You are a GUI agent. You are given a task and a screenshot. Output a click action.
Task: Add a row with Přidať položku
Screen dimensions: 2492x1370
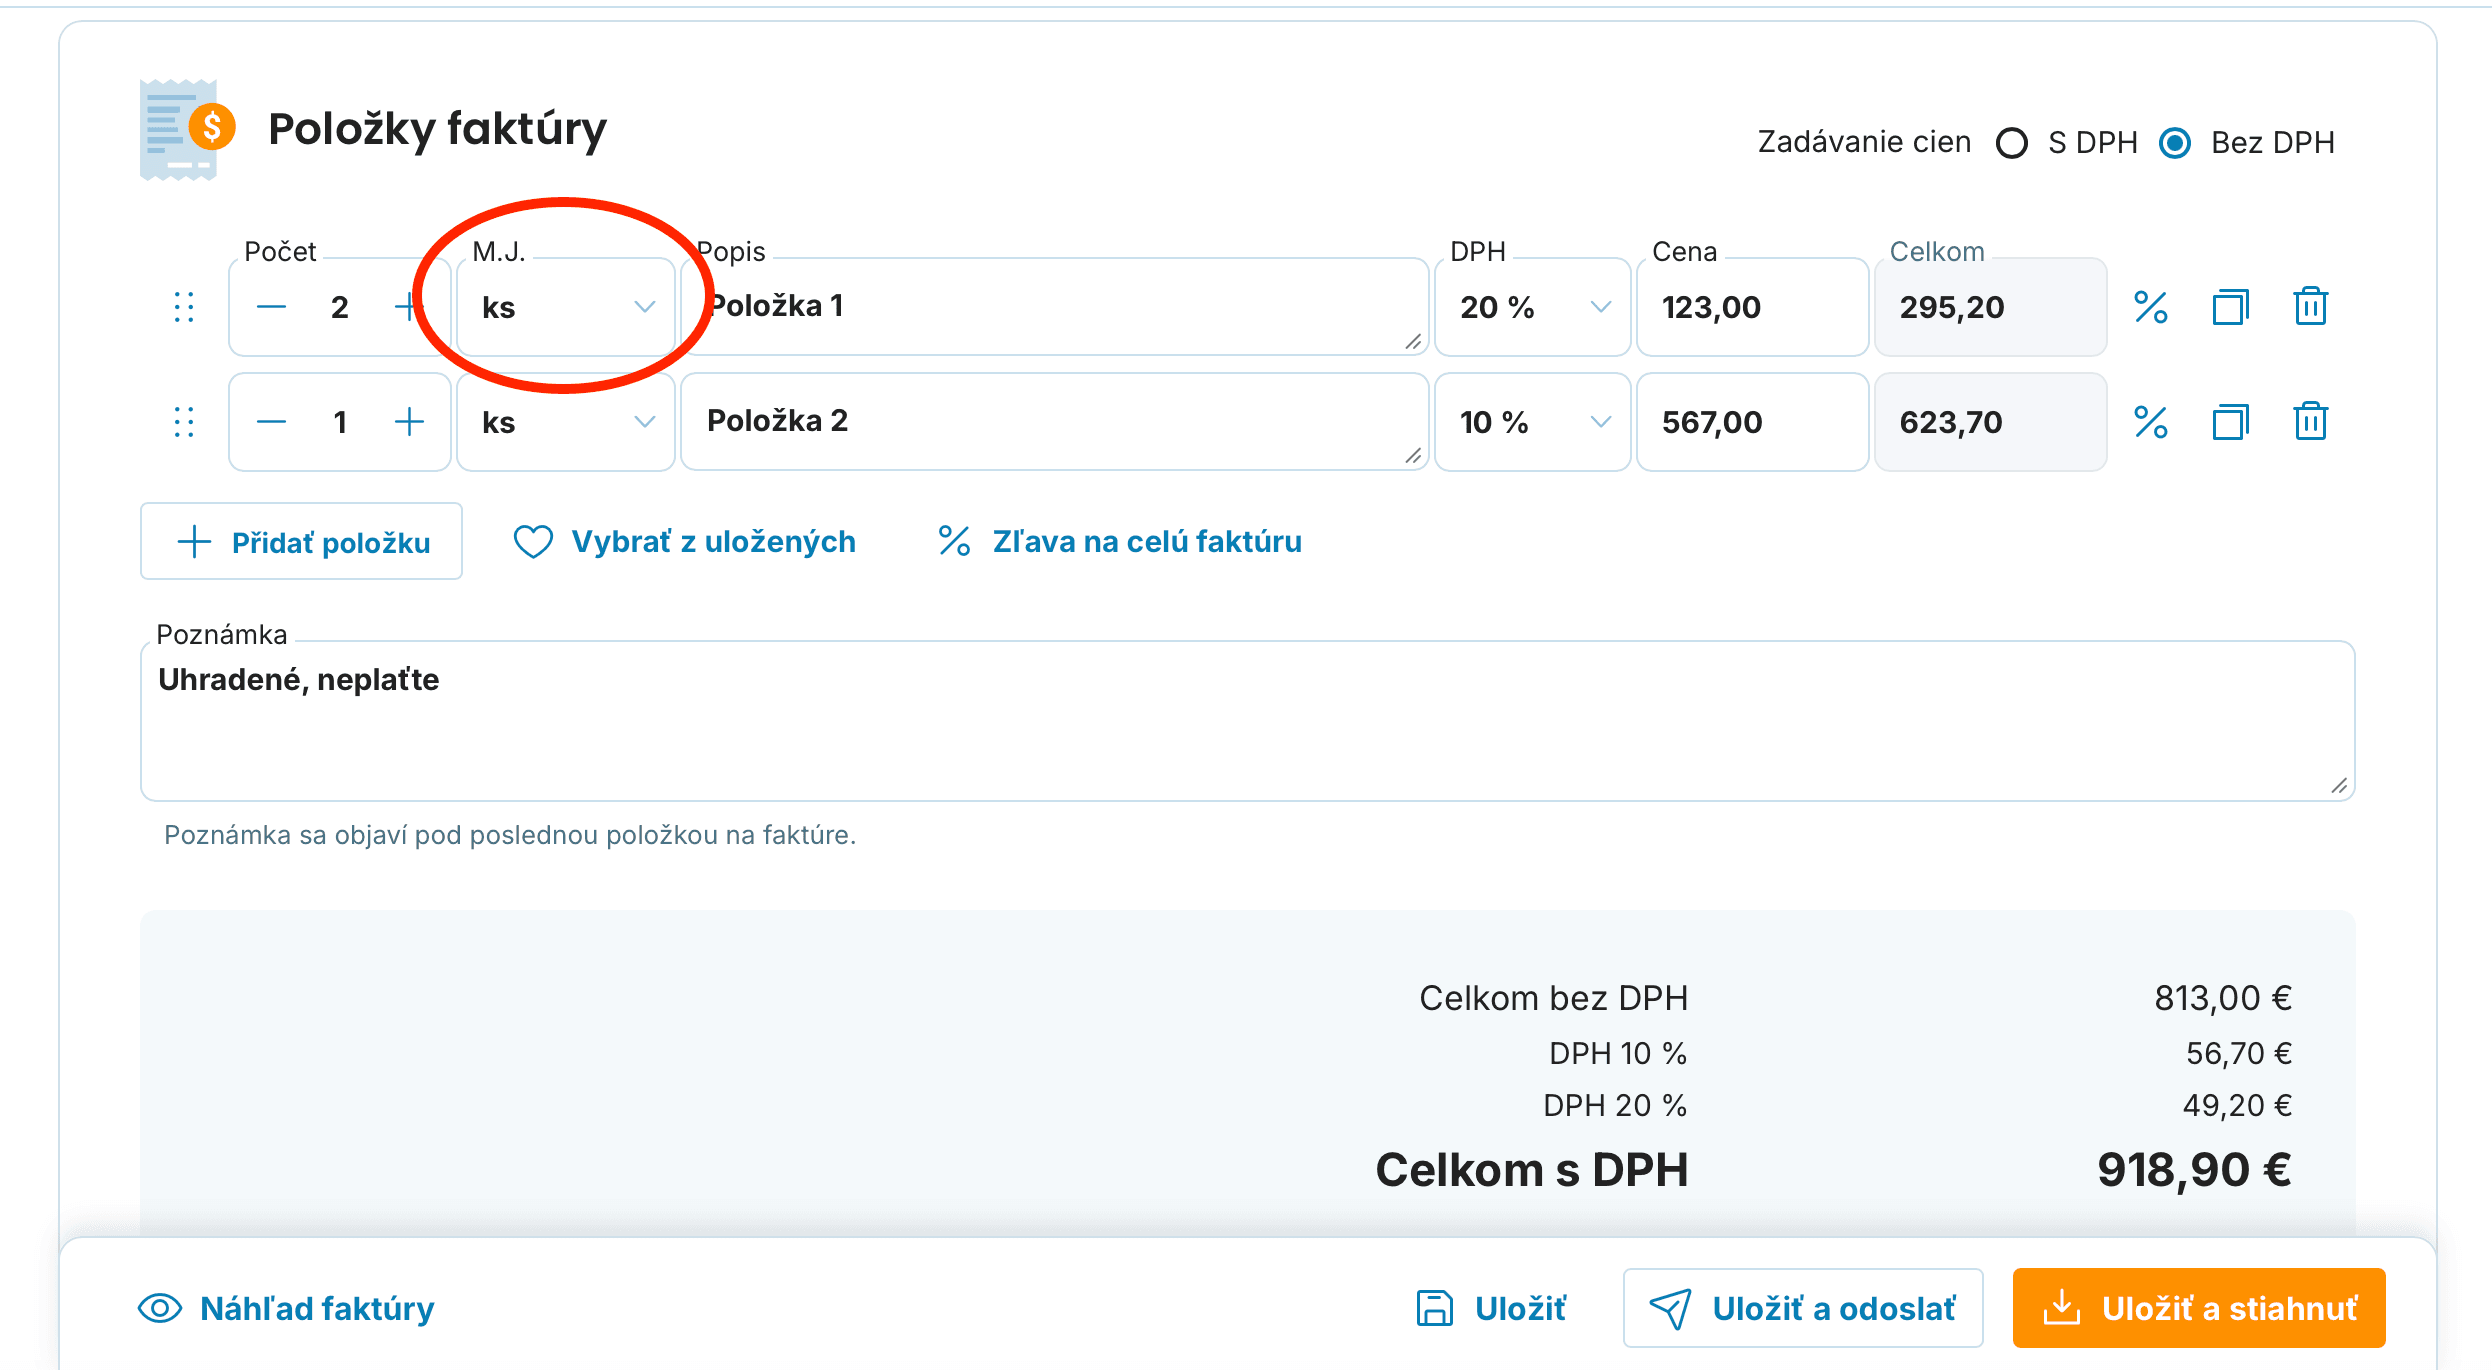[301, 542]
